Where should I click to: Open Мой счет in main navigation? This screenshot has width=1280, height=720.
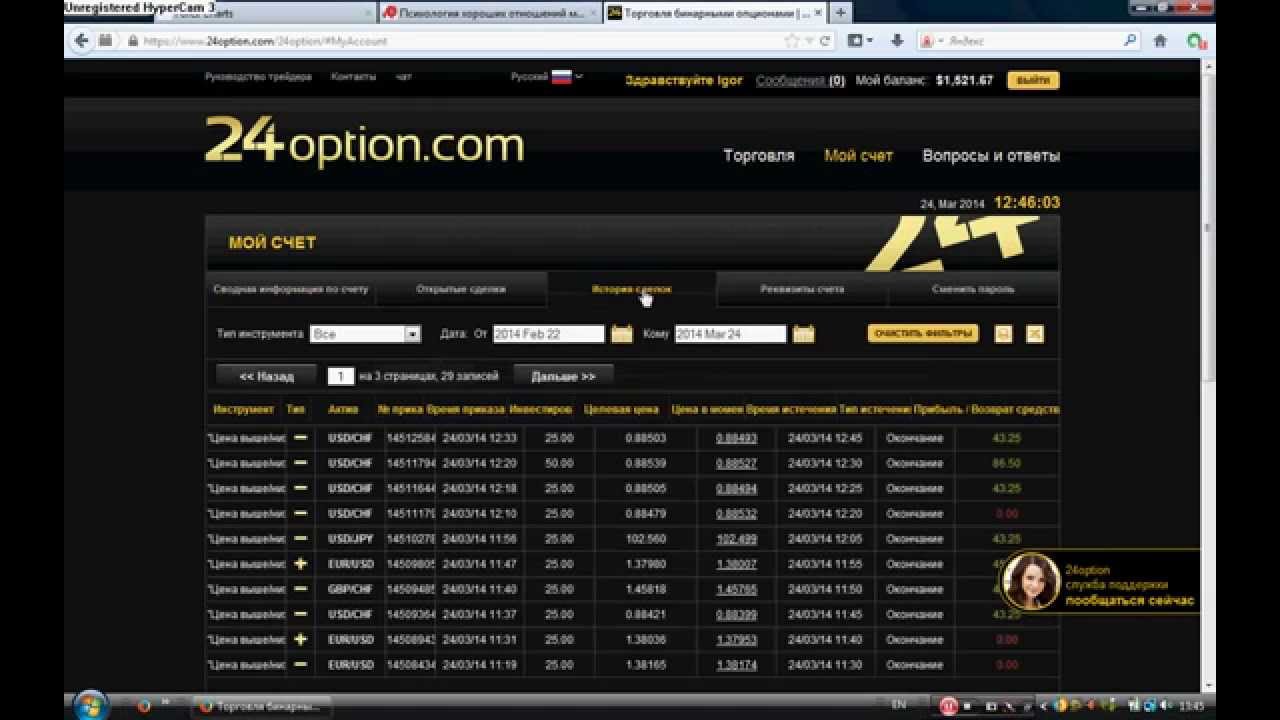click(x=858, y=156)
